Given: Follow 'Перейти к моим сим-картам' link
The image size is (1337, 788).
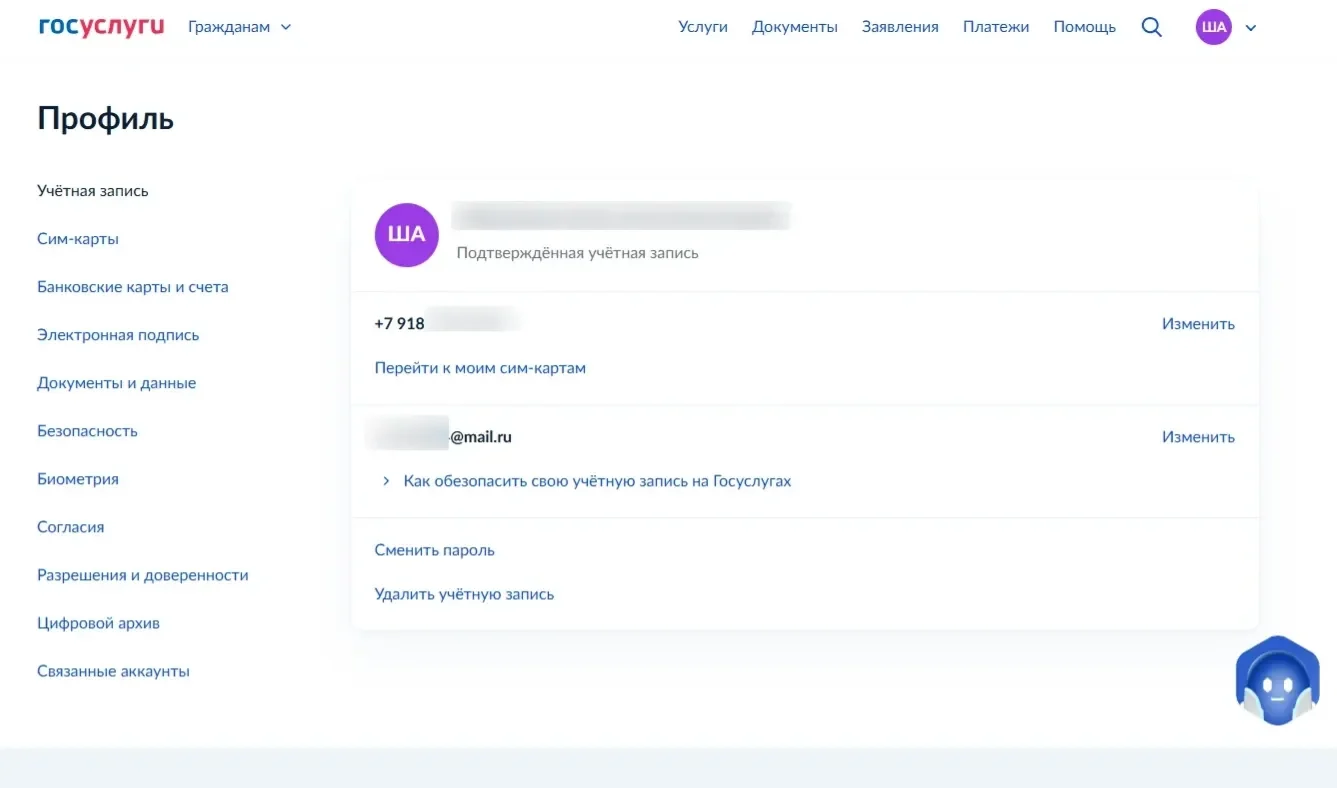Looking at the screenshot, I should pyautogui.click(x=480, y=368).
